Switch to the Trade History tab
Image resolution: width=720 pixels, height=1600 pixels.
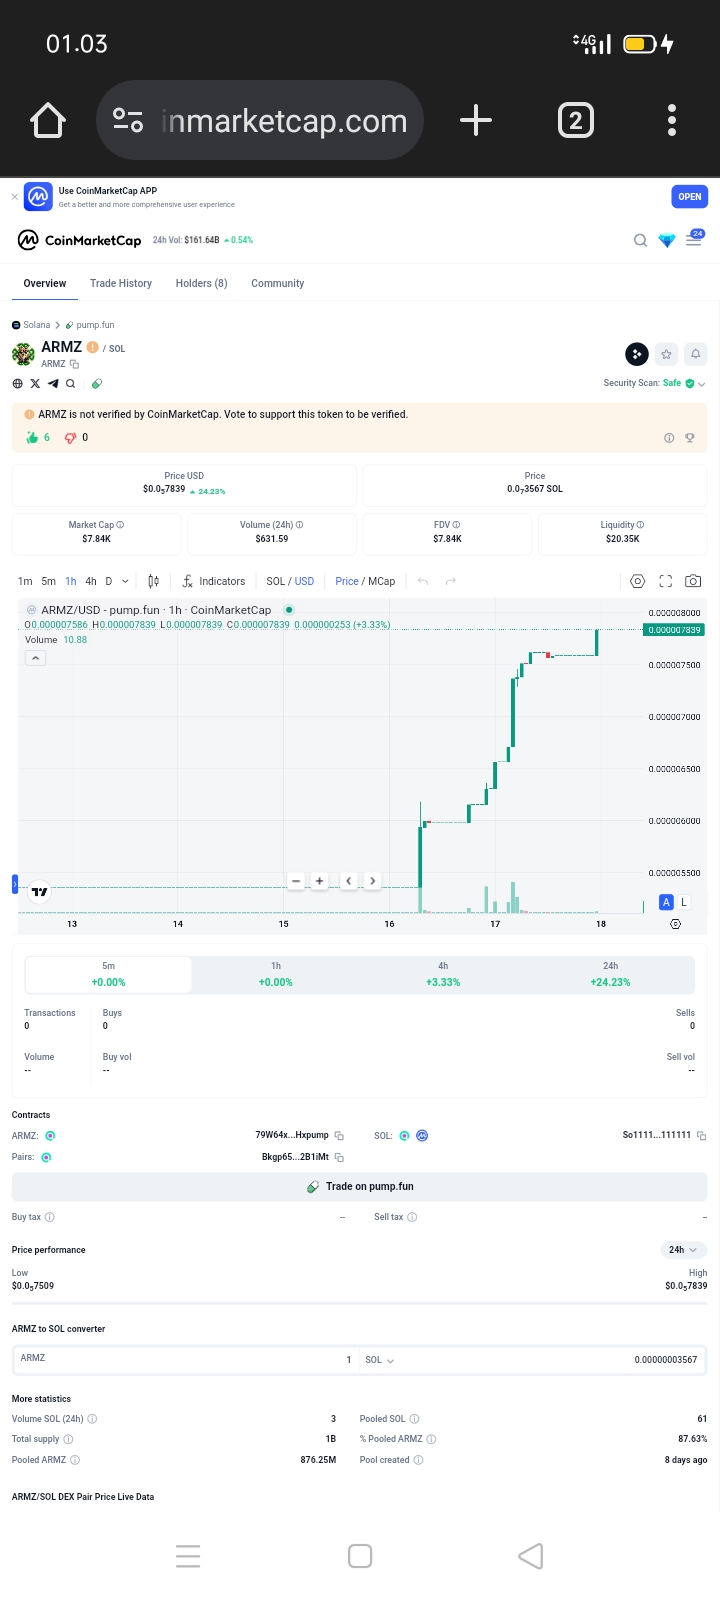(x=121, y=284)
